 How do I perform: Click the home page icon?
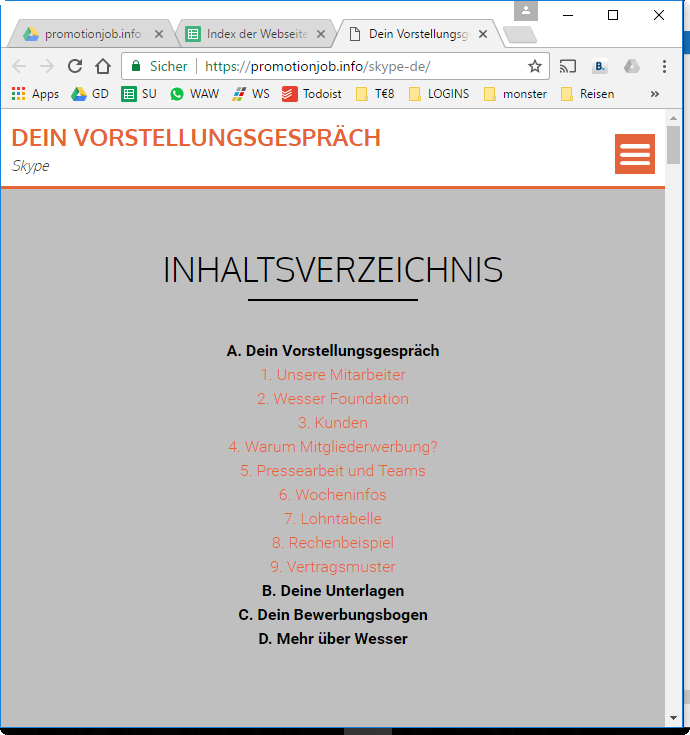(103, 66)
